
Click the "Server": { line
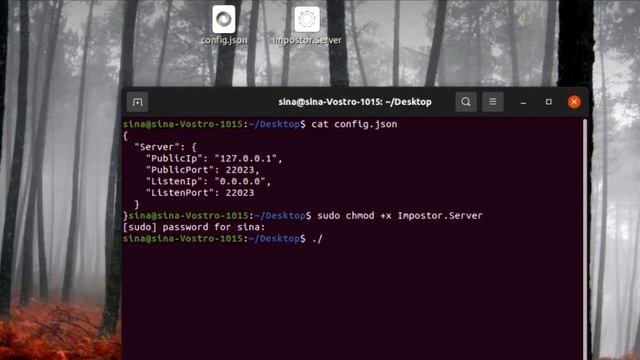pos(165,147)
